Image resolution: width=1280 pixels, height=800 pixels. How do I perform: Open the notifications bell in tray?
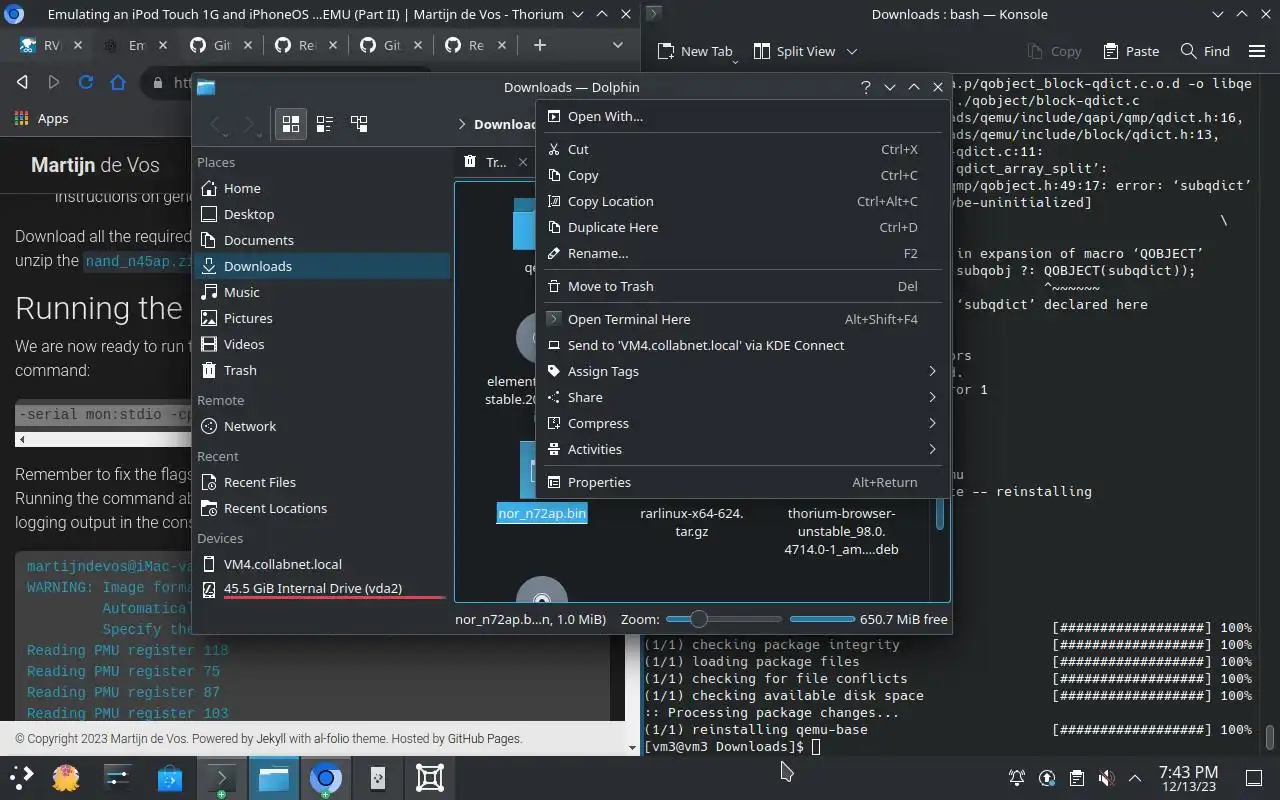tap(1017, 777)
